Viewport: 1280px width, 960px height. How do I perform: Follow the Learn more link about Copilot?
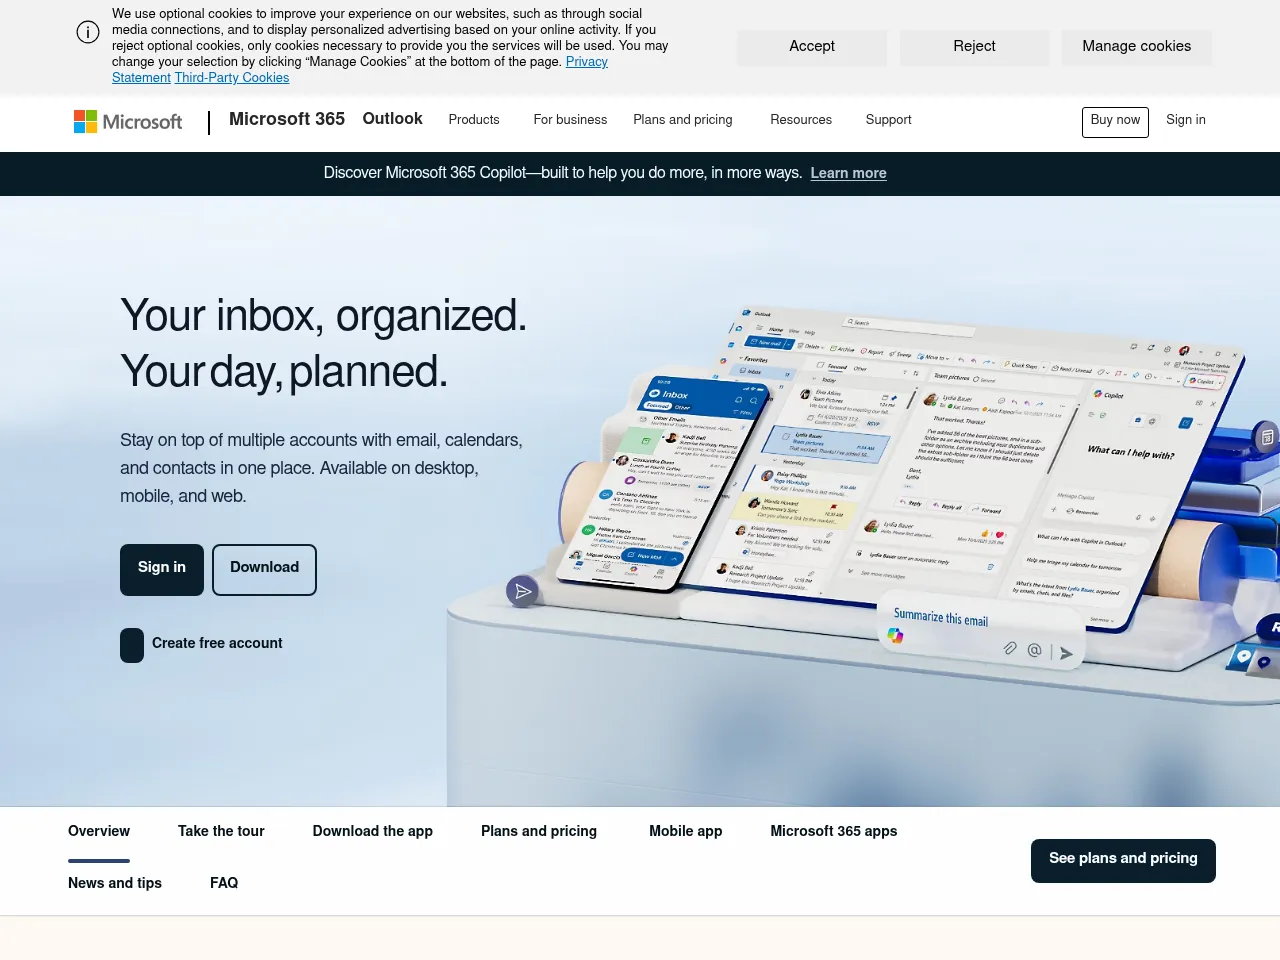pos(848,173)
